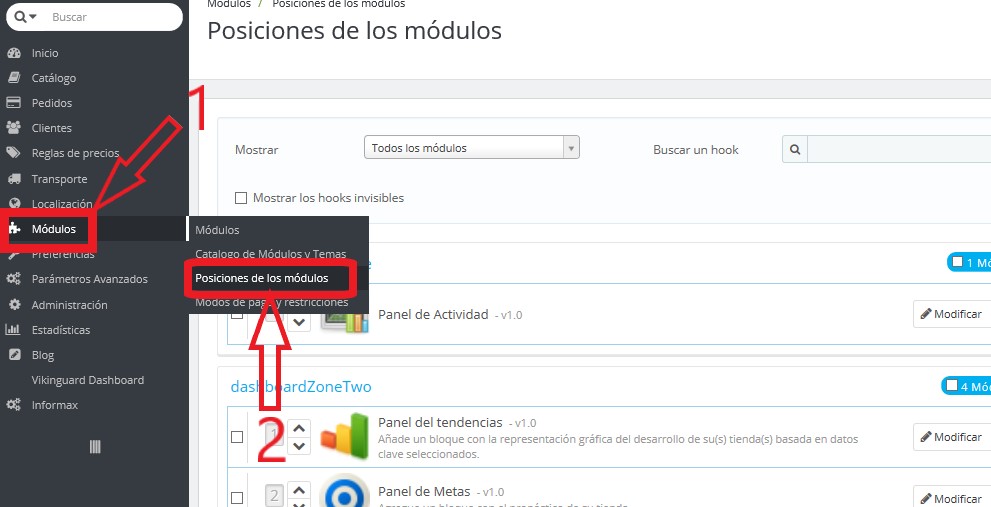The image size is (991, 507).
Task: Click the Blog pencil icon
Action: [x=14, y=355]
